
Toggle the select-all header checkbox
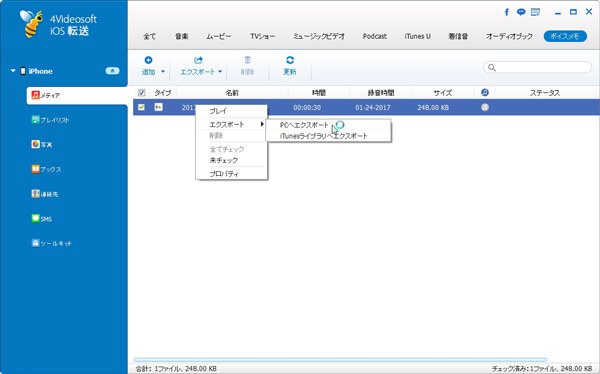pos(142,93)
